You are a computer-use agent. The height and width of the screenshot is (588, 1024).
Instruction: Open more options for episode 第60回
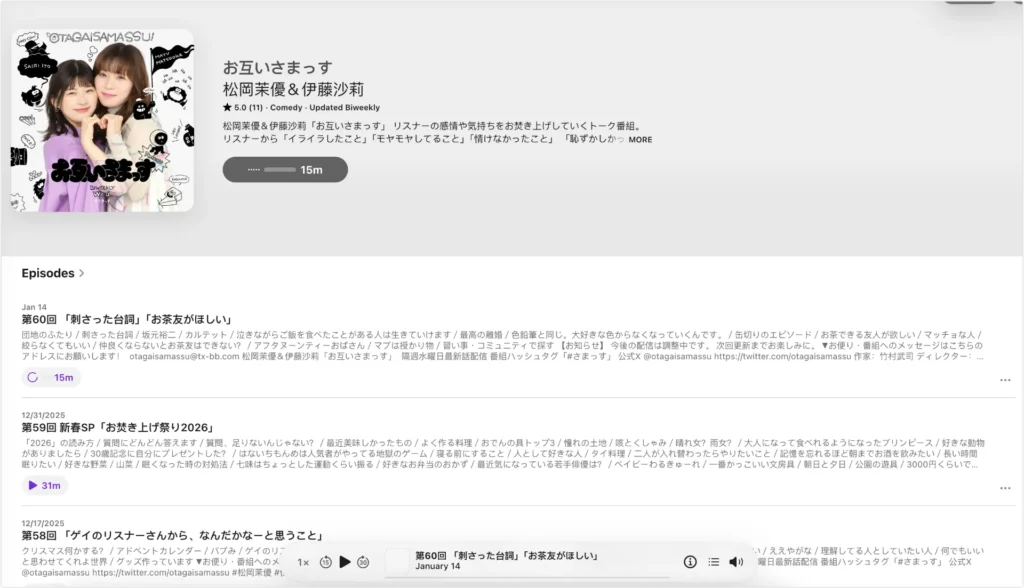tap(1005, 380)
